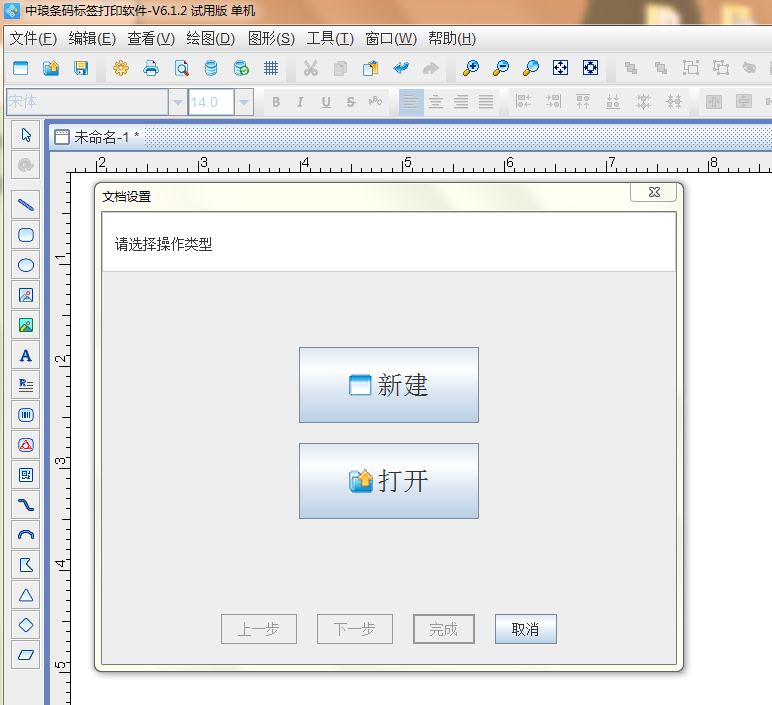This screenshot has width=772, height=705.
Task: Select the triangle shape tool
Action: click(x=26, y=595)
